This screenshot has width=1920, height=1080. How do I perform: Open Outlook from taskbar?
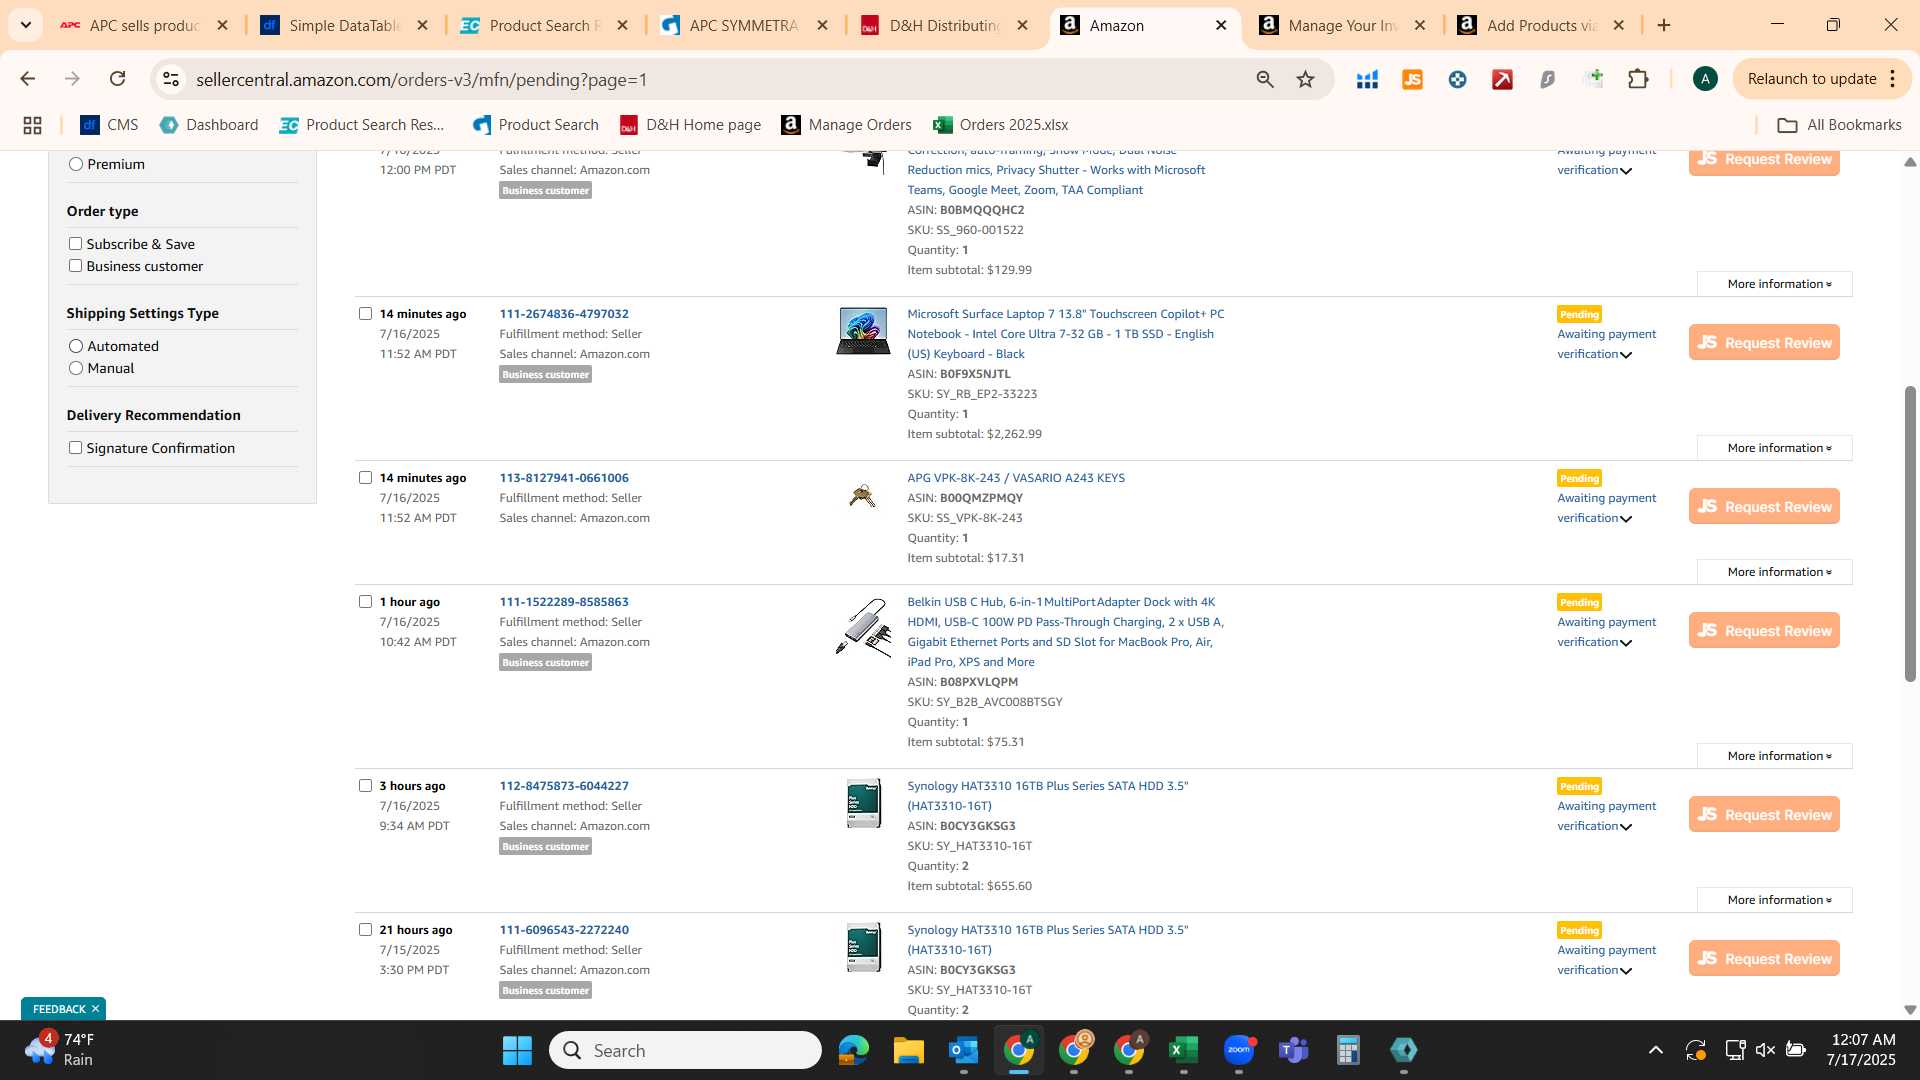(963, 1050)
